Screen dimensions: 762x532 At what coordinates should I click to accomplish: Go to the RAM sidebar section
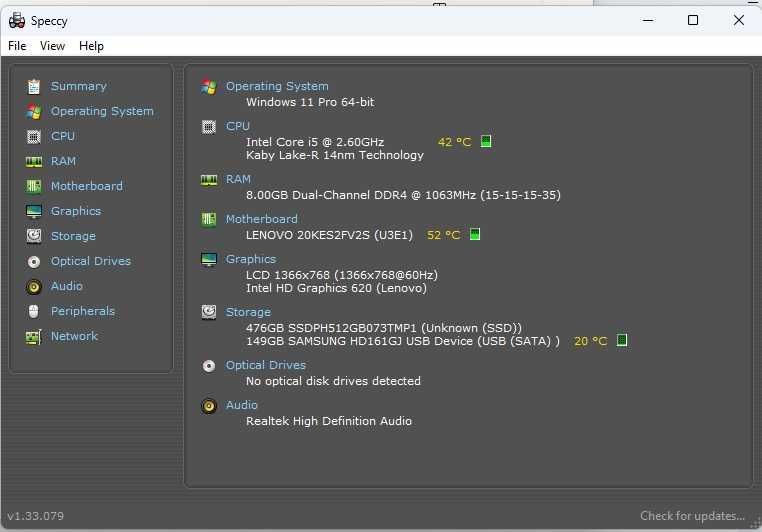(63, 161)
